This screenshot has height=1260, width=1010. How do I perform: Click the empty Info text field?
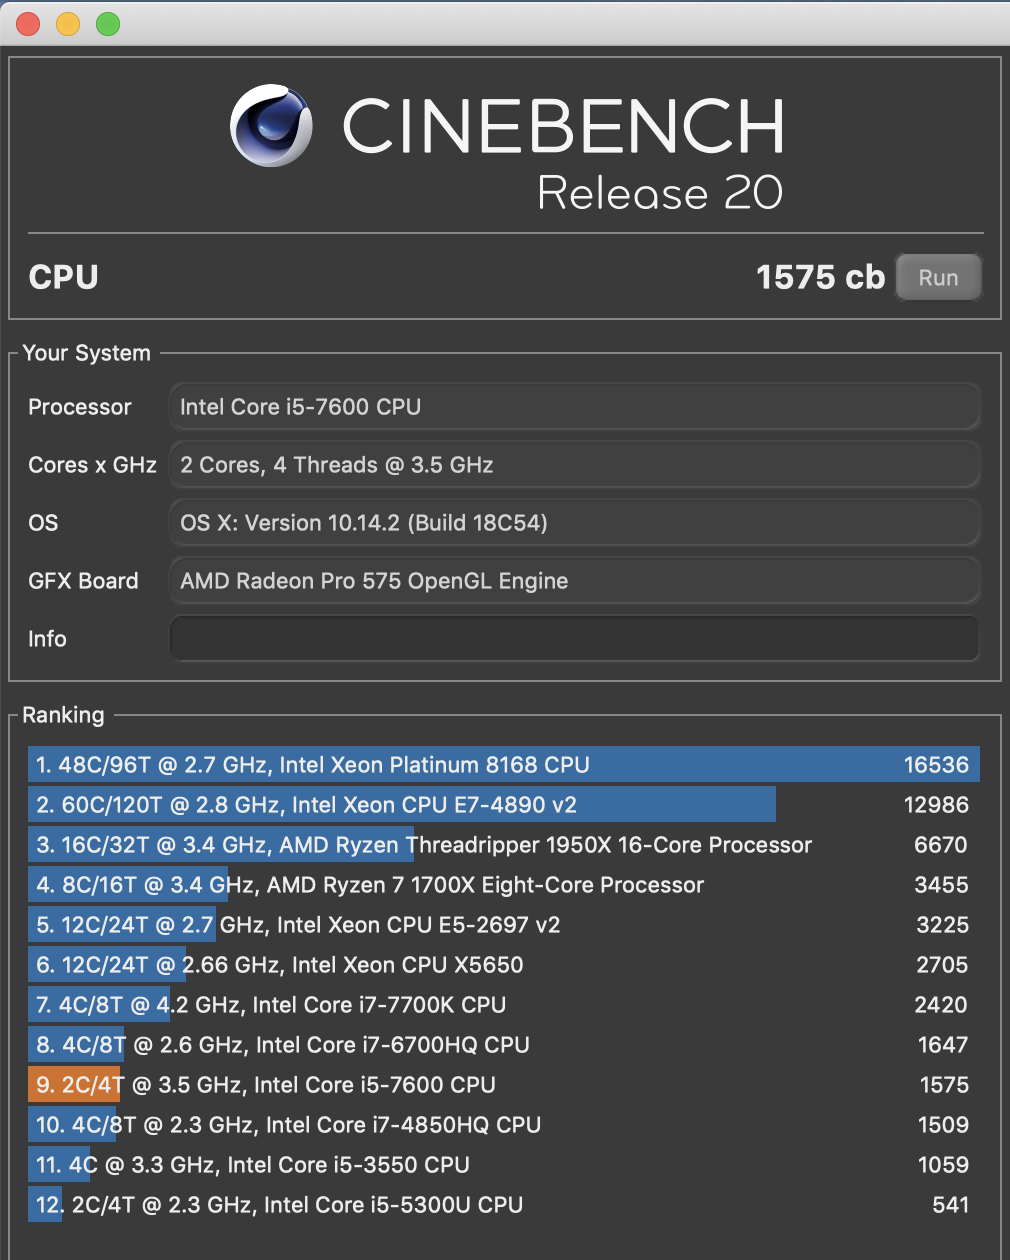pos(574,639)
